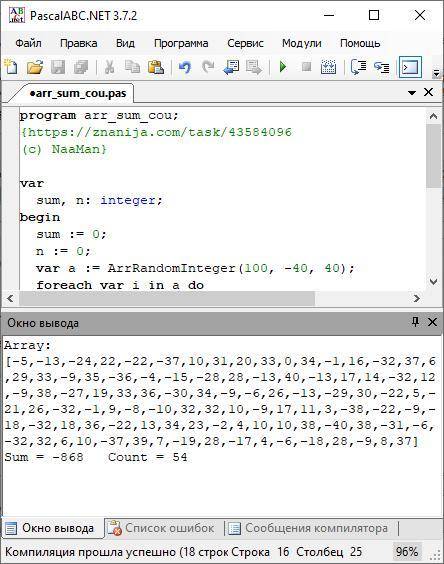Click the Step Into debug icon

click(381, 67)
